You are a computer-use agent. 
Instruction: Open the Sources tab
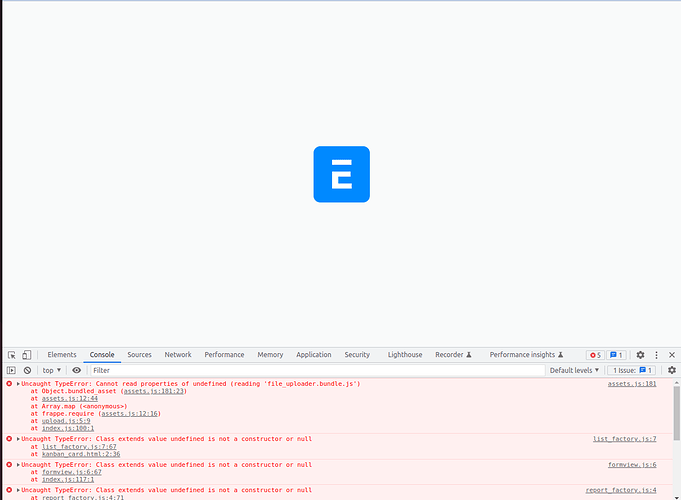pos(139,355)
